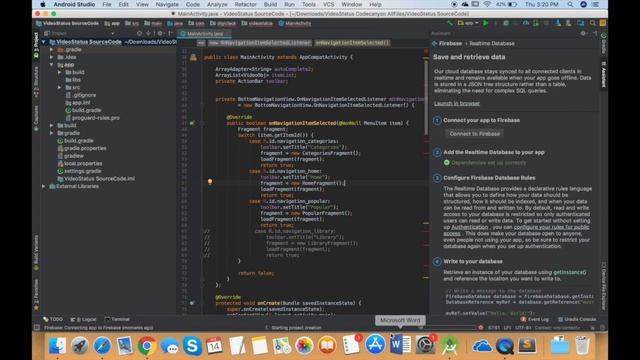Click the light bulb intention icon
Viewport: 640px width, 360px height.
[210, 182]
